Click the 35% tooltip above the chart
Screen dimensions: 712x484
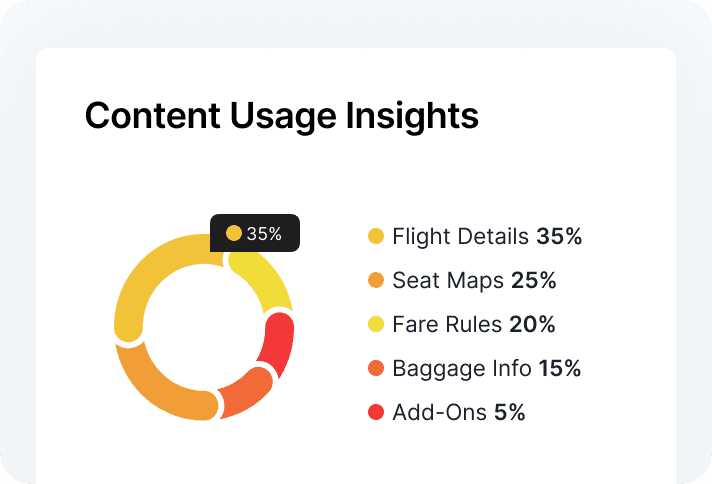255,233
